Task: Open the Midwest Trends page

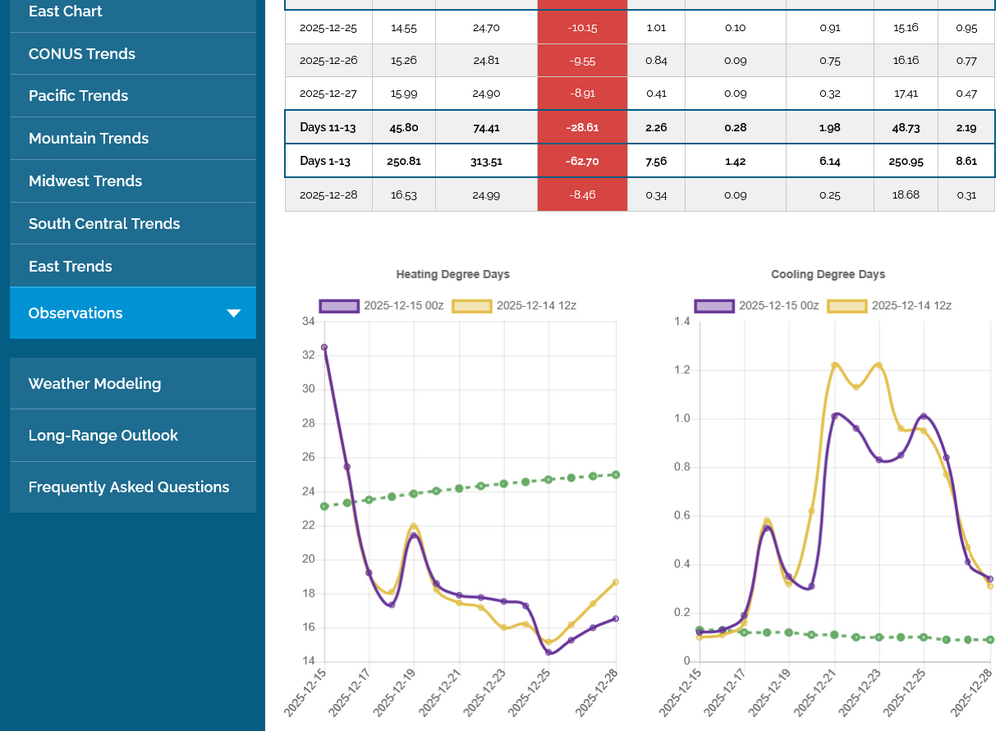Action: [85, 181]
